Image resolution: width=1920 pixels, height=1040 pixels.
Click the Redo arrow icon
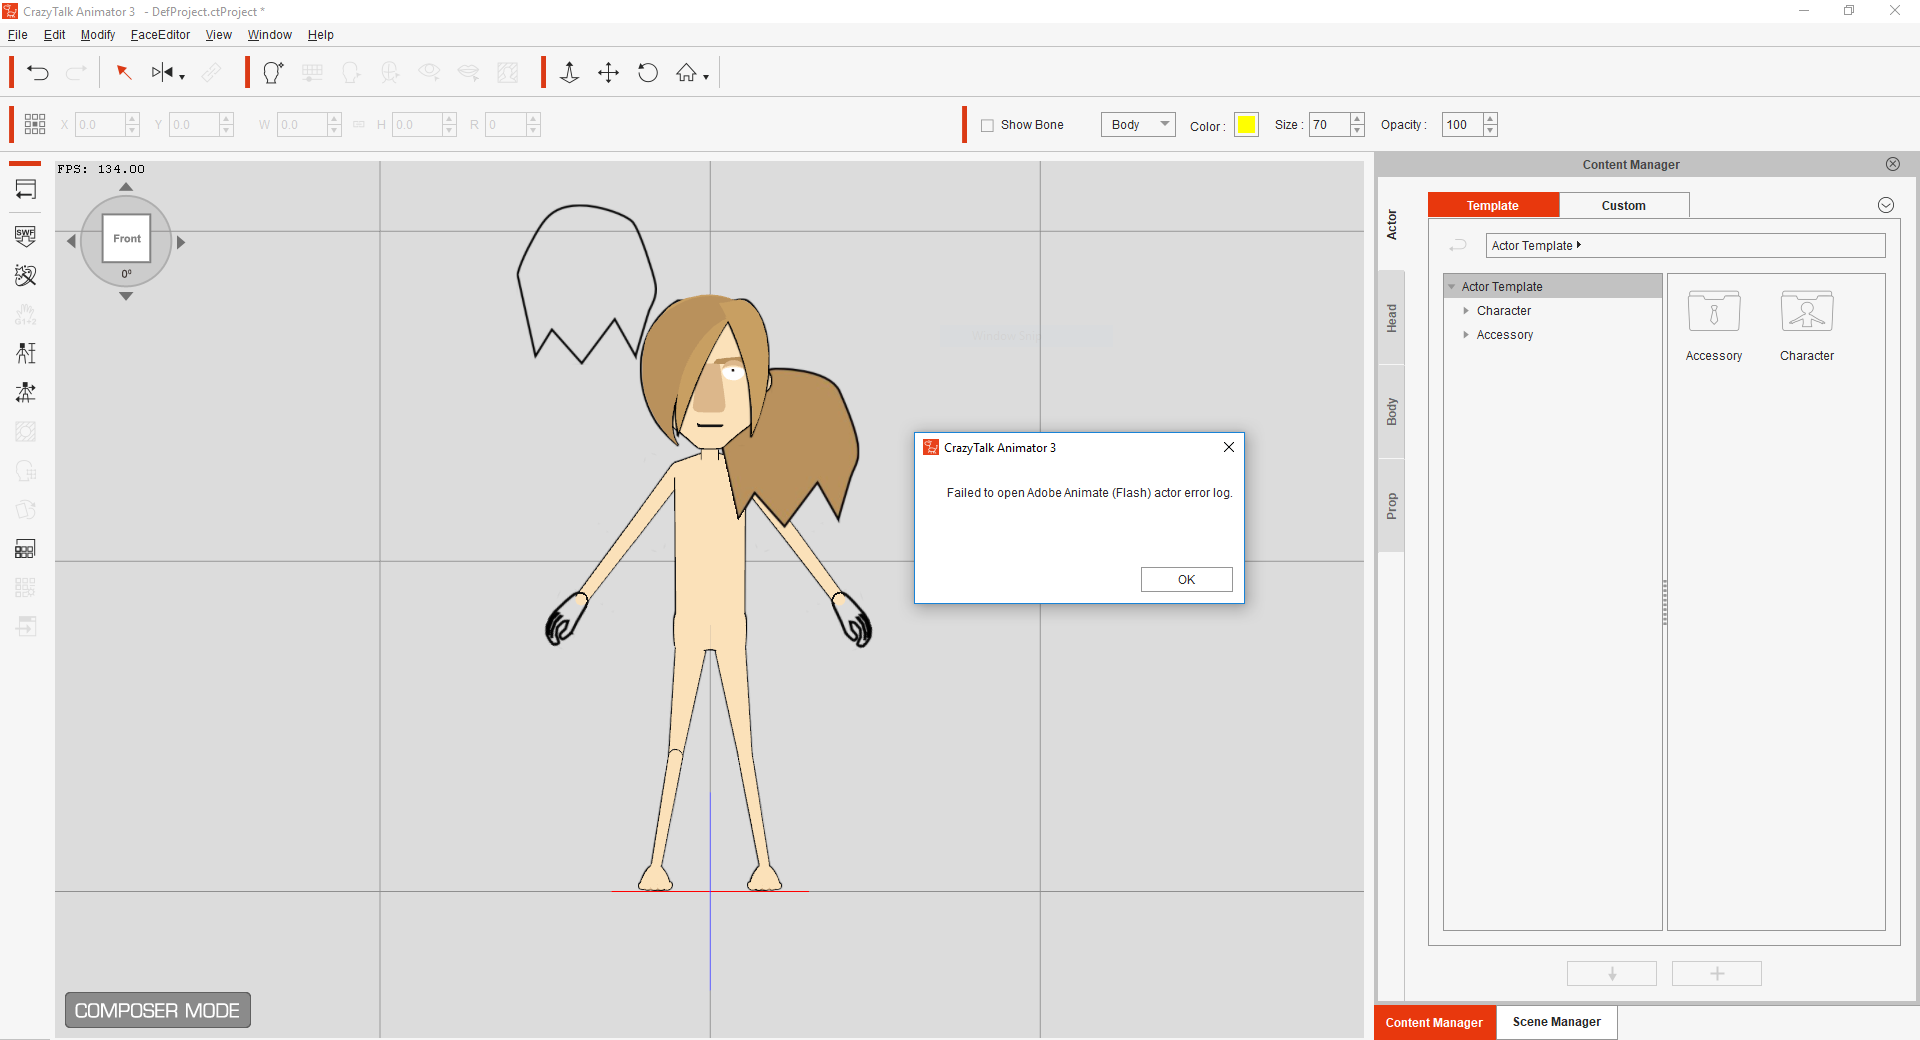click(76, 72)
